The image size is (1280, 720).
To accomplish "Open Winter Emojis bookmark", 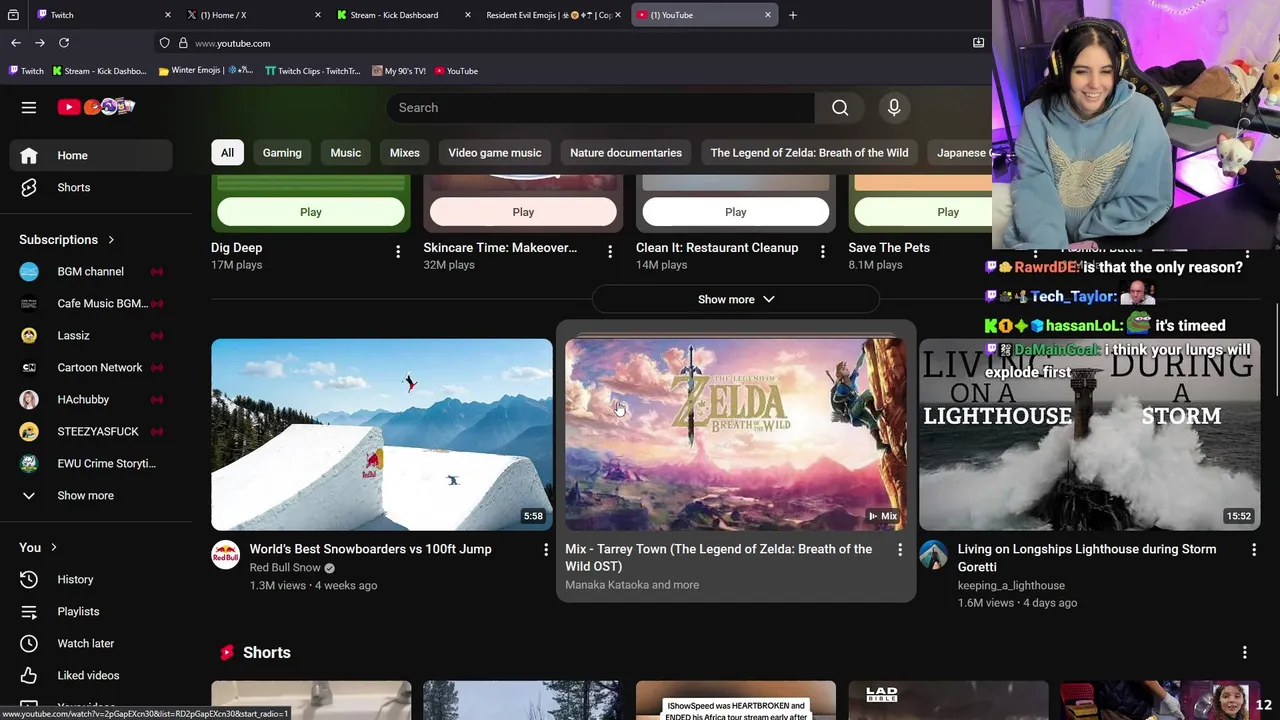I will (206, 71).
